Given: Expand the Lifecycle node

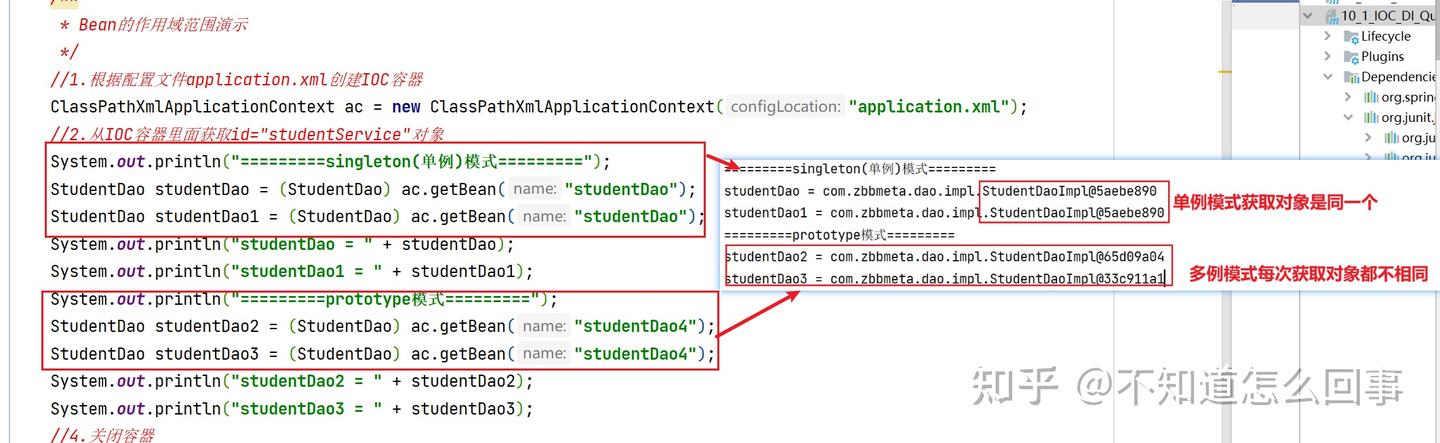Looking at the screenshot, I should tap(1328, 36).
